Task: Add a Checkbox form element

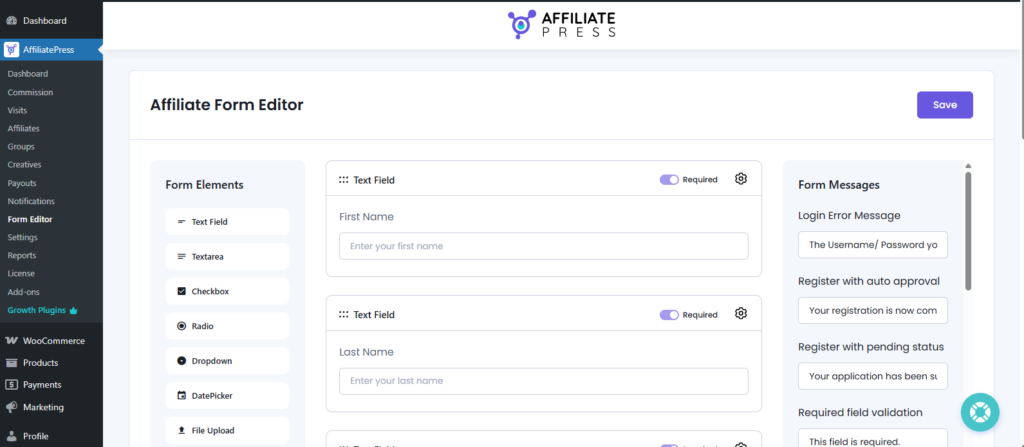Action: tap(227, 291)
